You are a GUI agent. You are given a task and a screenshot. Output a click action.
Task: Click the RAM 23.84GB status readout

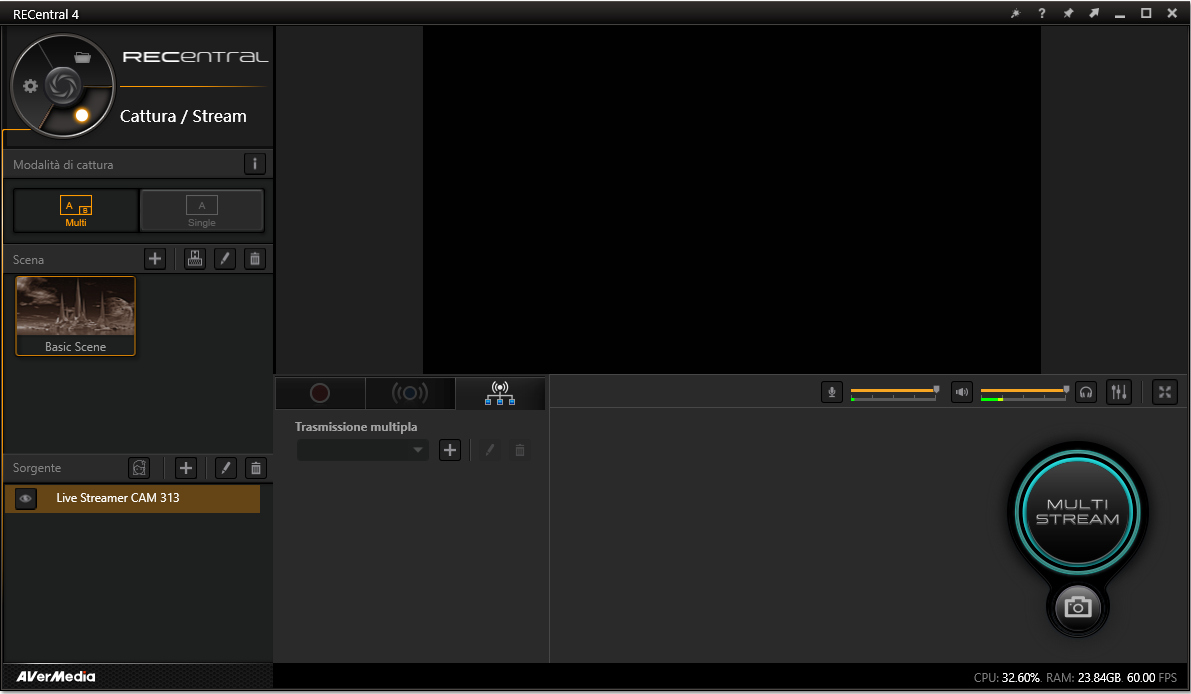1083,677
